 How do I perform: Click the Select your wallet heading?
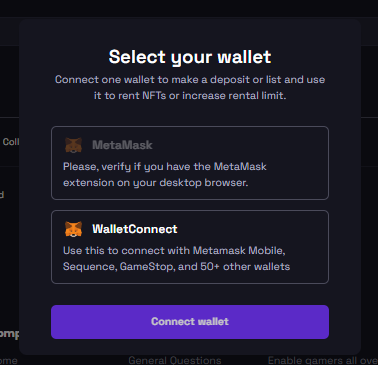pos(190,57)
